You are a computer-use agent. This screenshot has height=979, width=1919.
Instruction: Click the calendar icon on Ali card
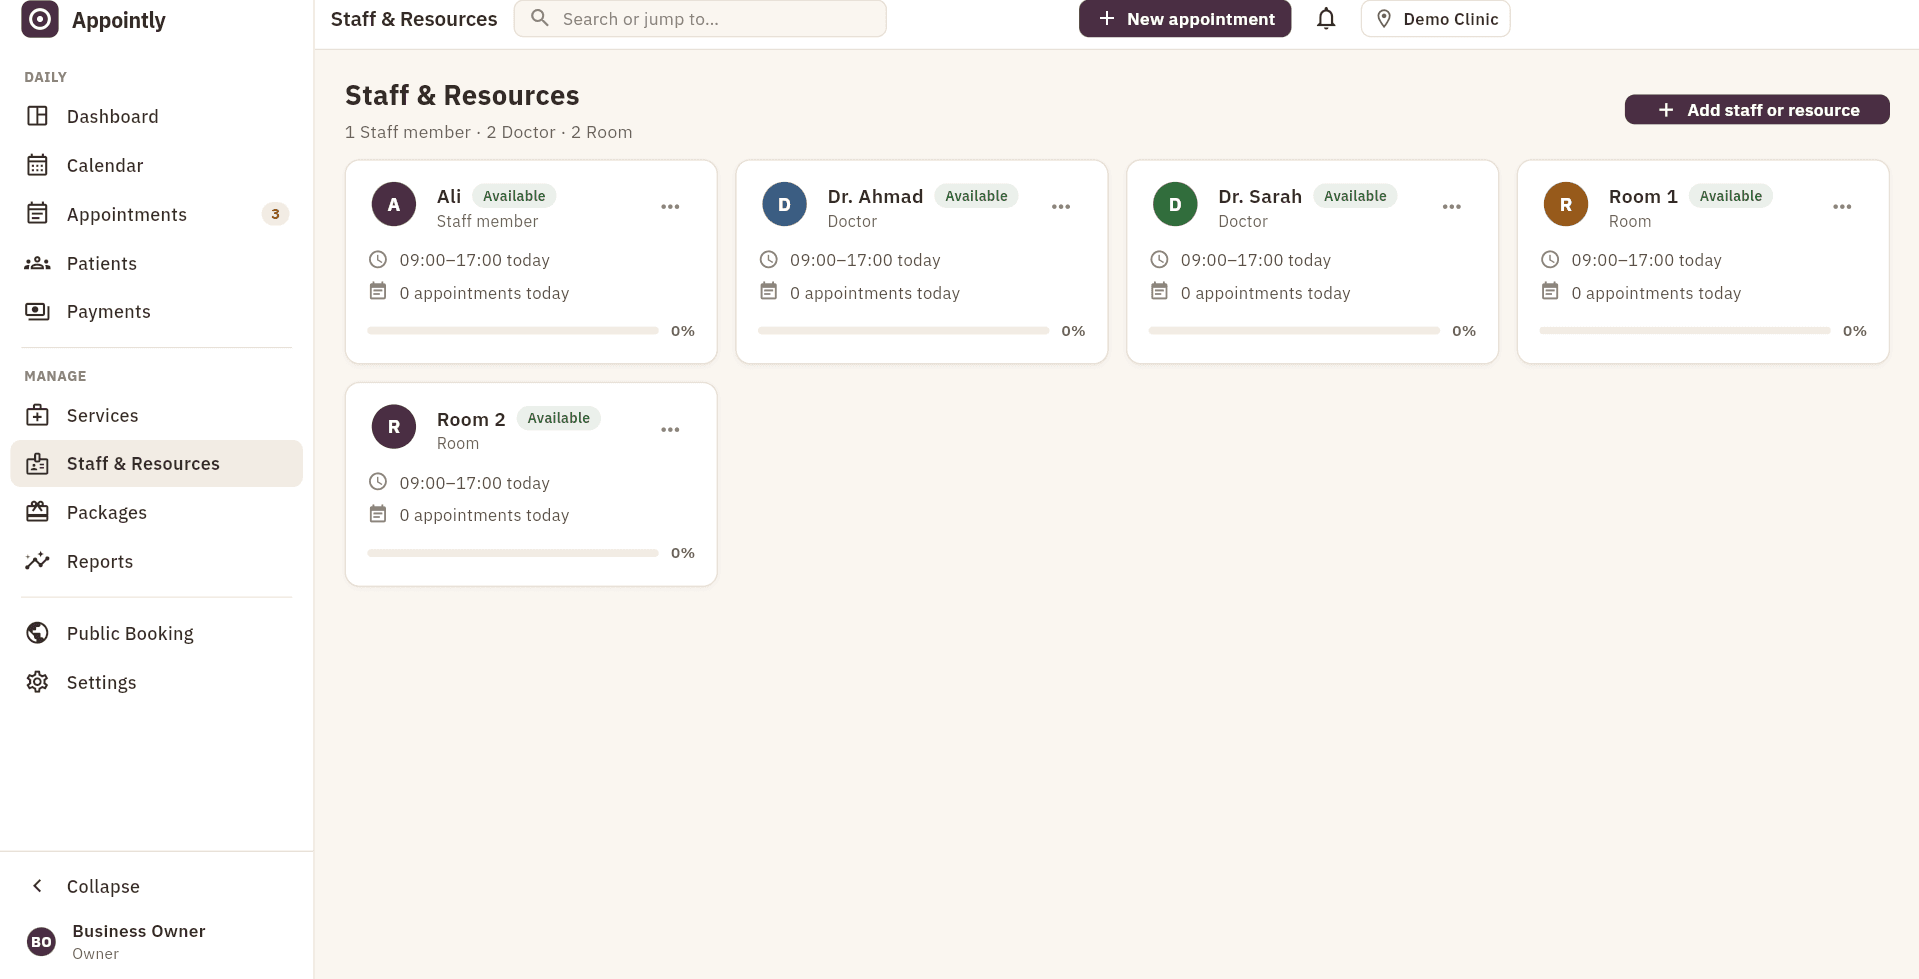378,292
